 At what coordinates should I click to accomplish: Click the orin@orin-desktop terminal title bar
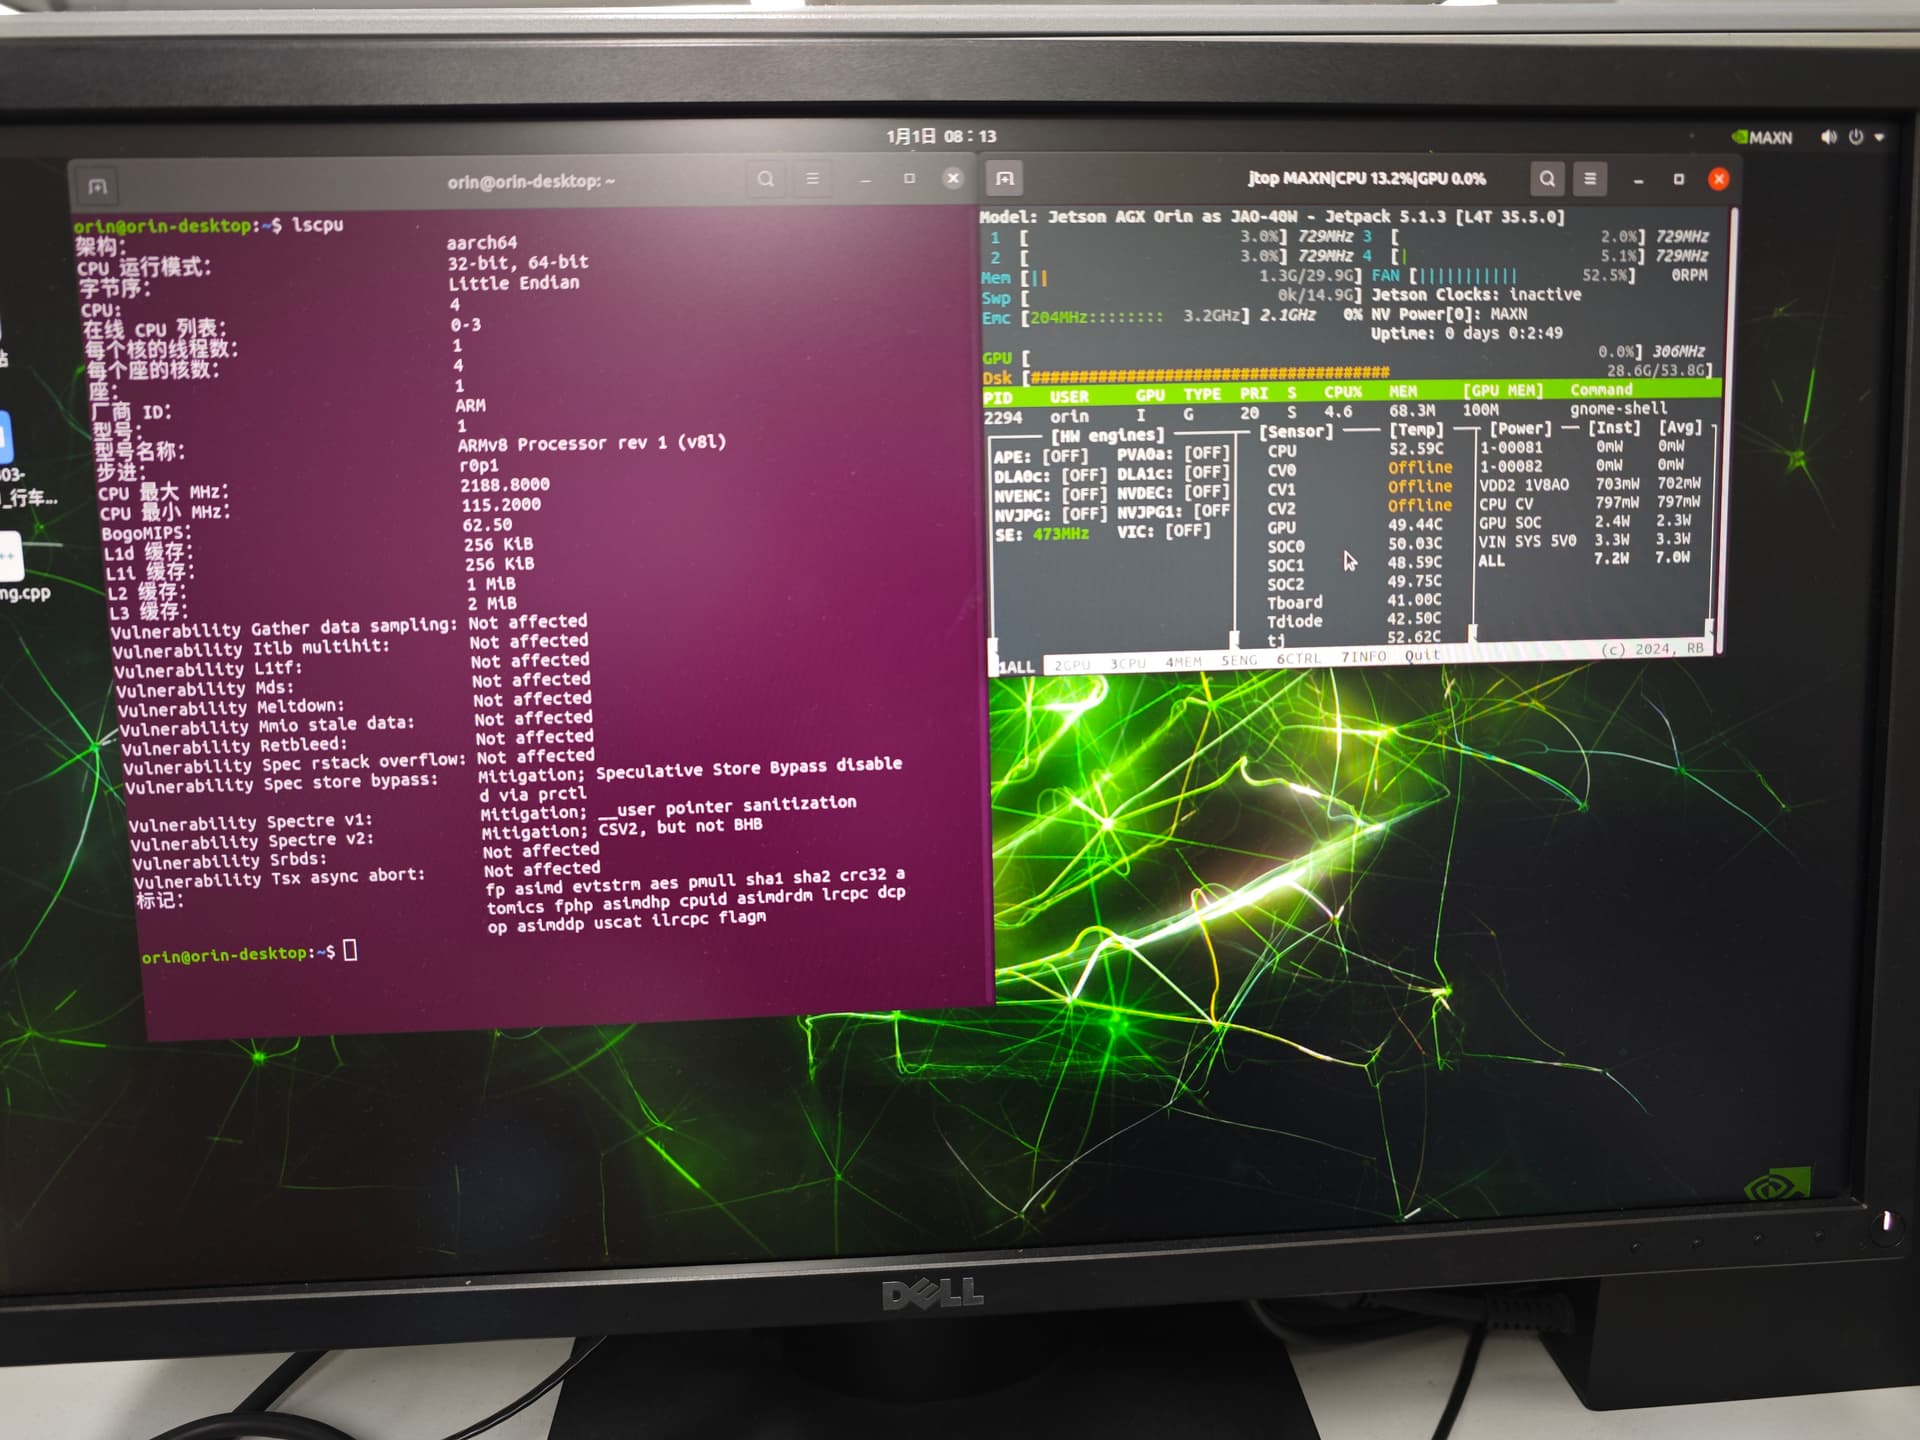531,181
